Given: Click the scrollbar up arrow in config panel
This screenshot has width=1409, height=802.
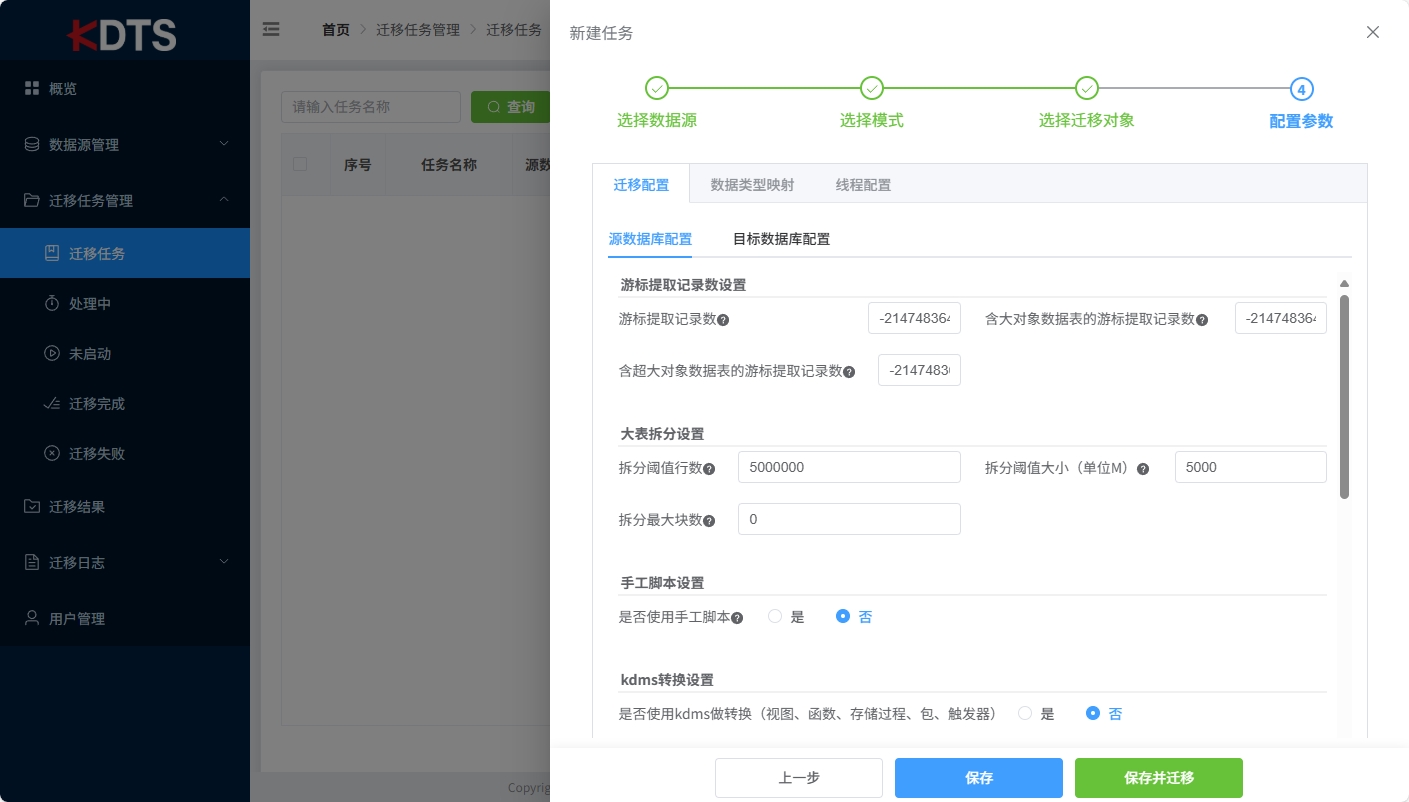Looking at the screenshot, I should (x=1344, y=284).
